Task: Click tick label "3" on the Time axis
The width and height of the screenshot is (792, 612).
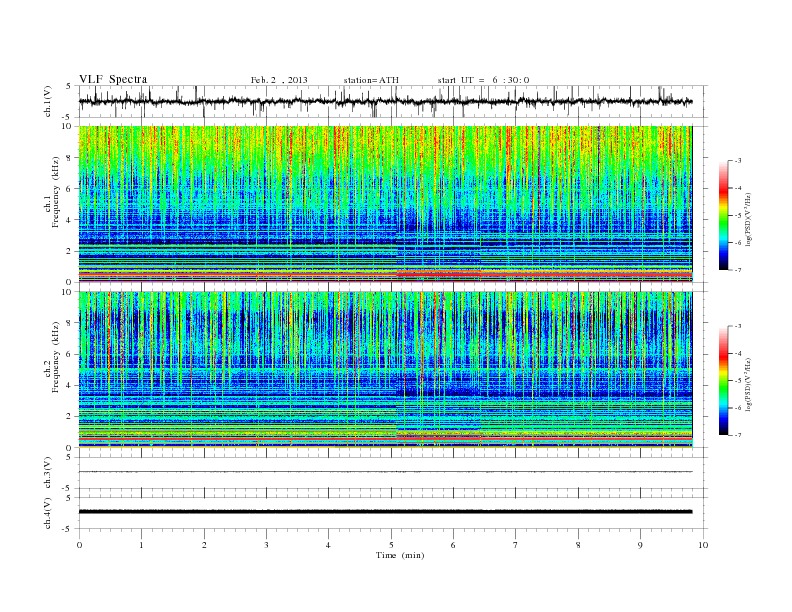Action: click(266, 545)
